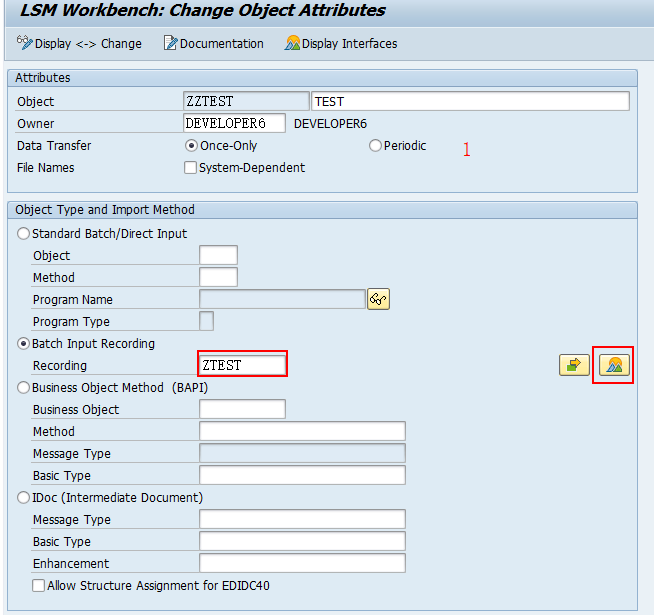The width and height of the screenshot is (654, 615).
Task: Click the Attributes section header
Action: pyautogui.click(x=322, y=78)
